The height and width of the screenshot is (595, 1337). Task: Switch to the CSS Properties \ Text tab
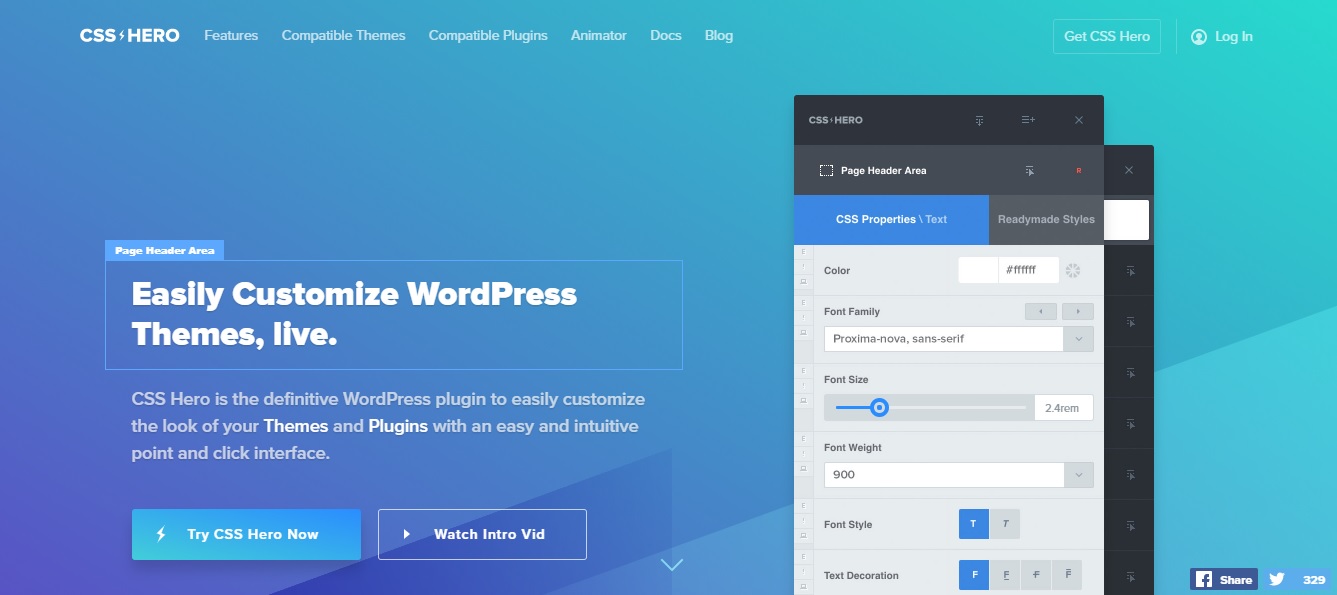tap(891, 220)
